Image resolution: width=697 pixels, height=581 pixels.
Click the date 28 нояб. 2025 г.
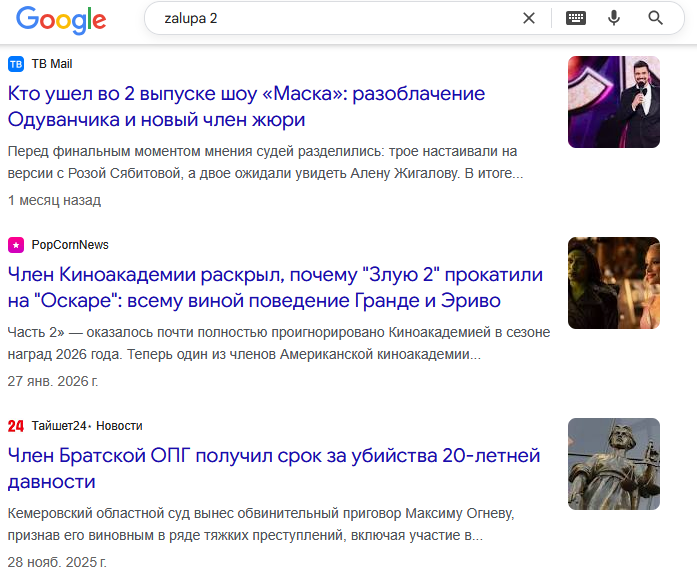coord(57,562)
